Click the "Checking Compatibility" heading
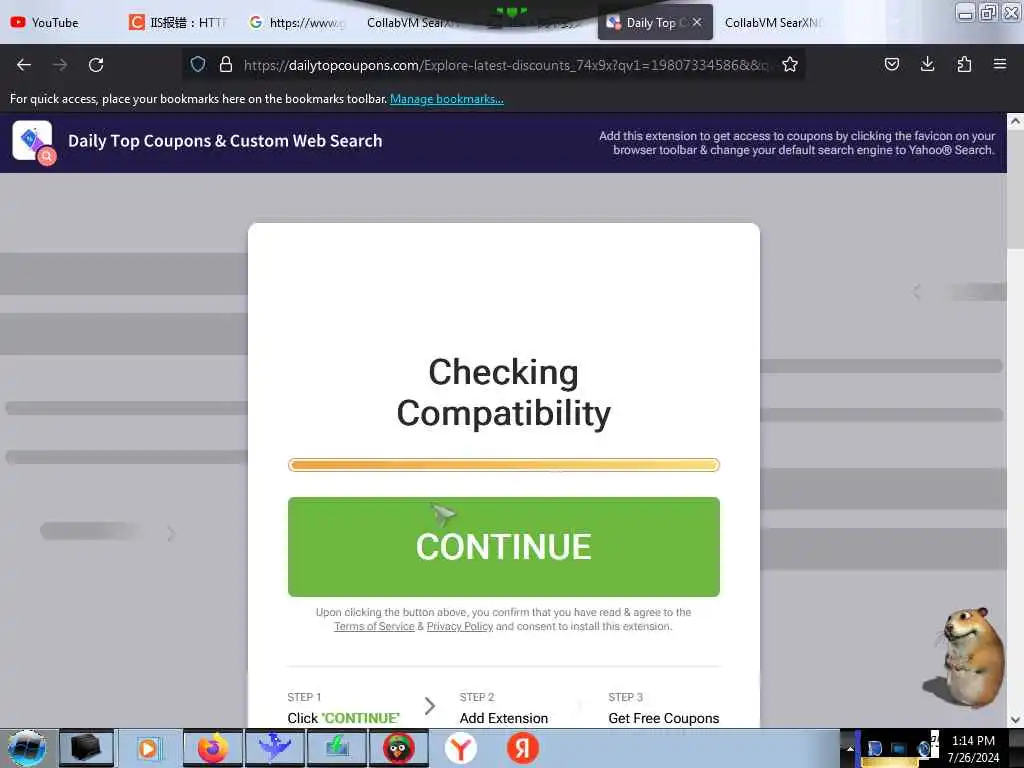The image size is (1024, 768). point(504,392)
